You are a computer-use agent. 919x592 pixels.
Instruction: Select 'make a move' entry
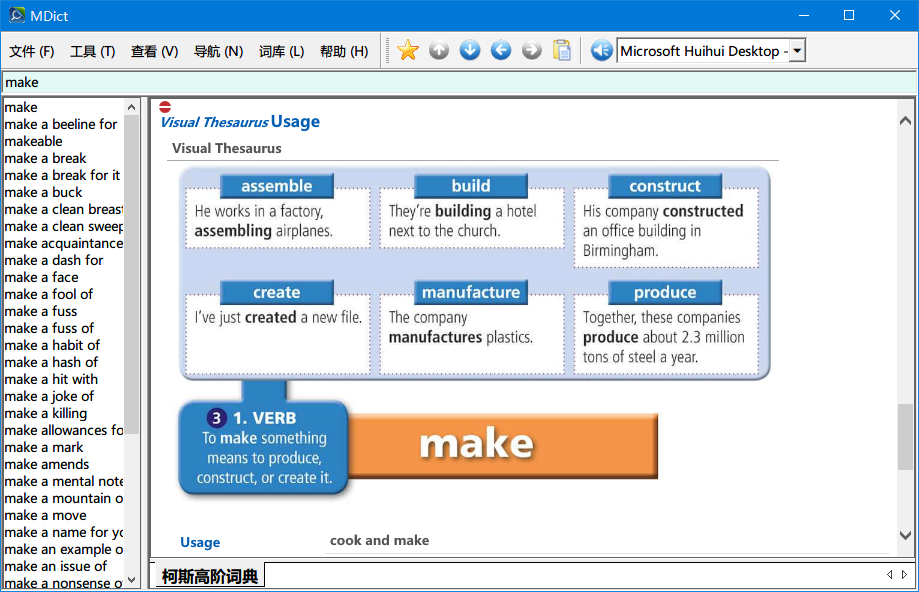pyautogui.click(x=45, y=515)
